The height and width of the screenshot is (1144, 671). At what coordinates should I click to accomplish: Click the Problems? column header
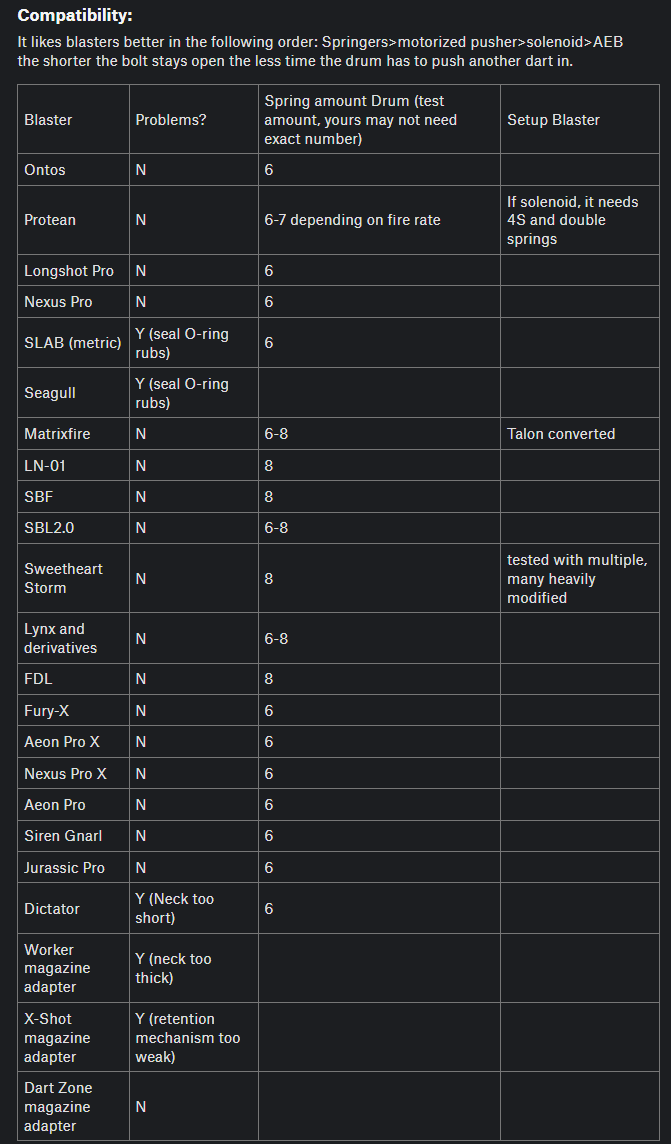(x=171, y=120)
